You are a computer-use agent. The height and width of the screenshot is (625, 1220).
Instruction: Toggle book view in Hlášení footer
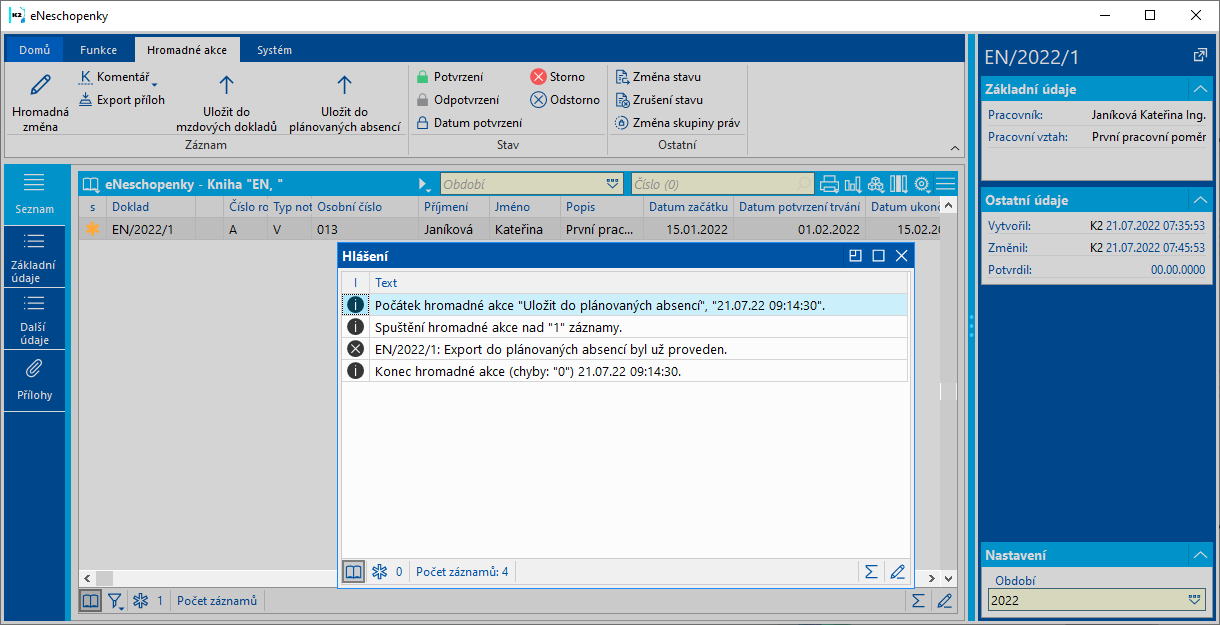(x=353, y=572)
